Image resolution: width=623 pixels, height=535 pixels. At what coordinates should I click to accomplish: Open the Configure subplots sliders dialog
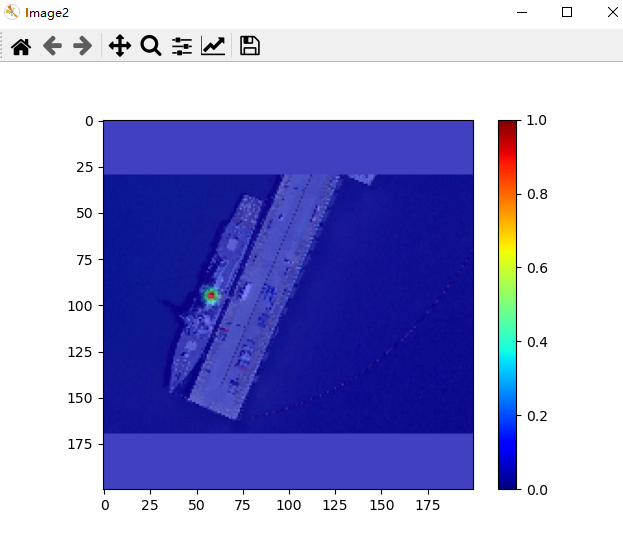click(x=182, y=46)
